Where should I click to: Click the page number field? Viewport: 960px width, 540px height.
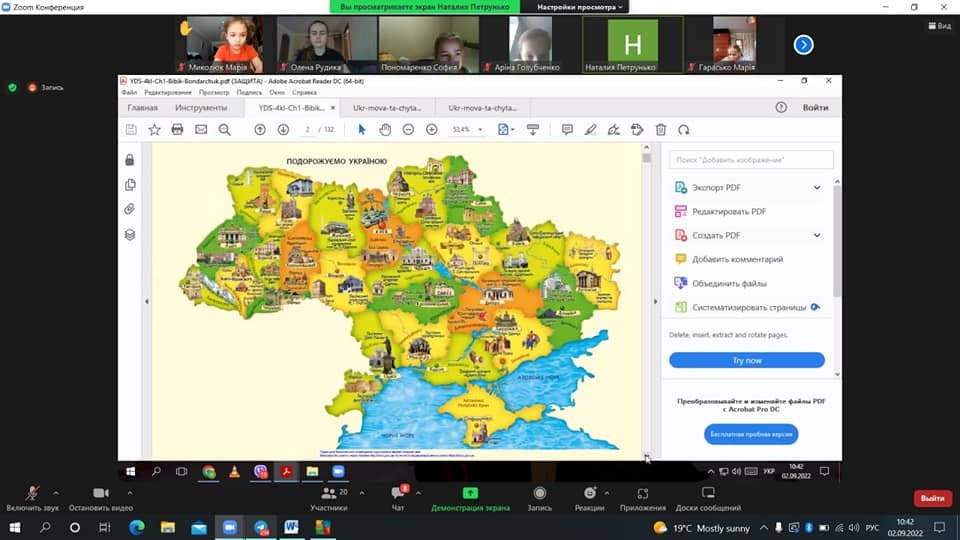tap(307, 130)
